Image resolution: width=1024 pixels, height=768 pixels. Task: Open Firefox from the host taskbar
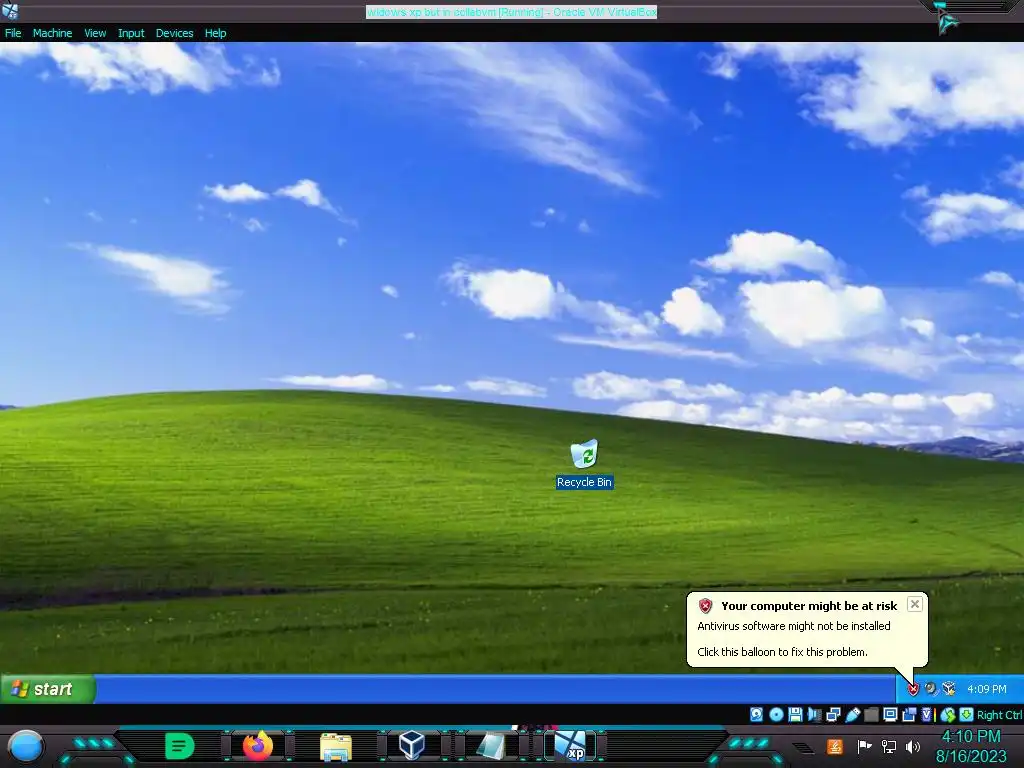pos(258,745)
